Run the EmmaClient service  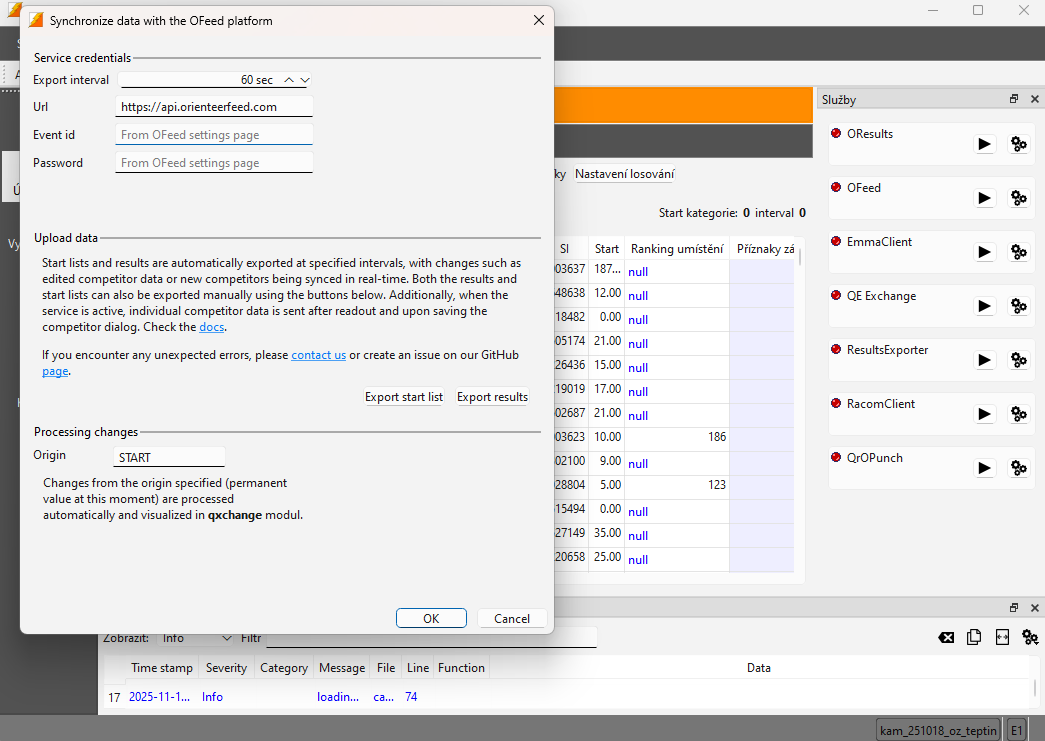tap(985, 252)
